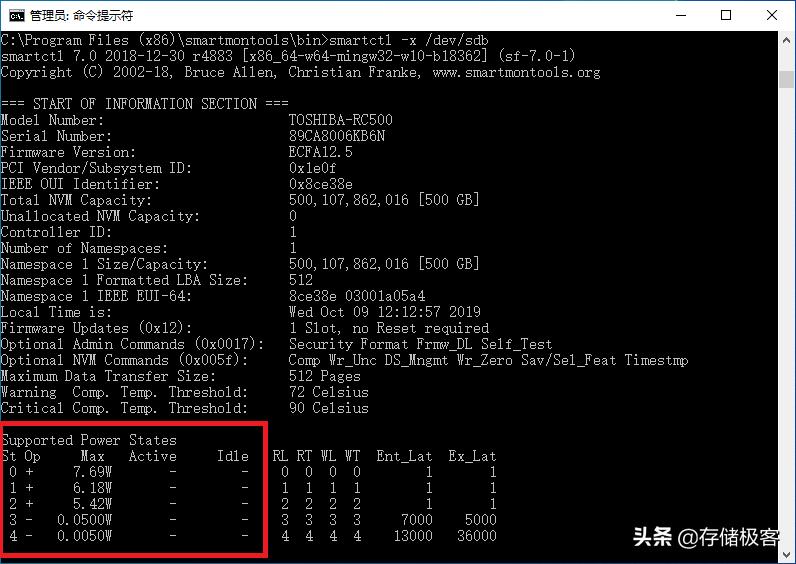Click exit latency value 5000
This screenshot has width=796, height=564.
(x=480, y=520)
